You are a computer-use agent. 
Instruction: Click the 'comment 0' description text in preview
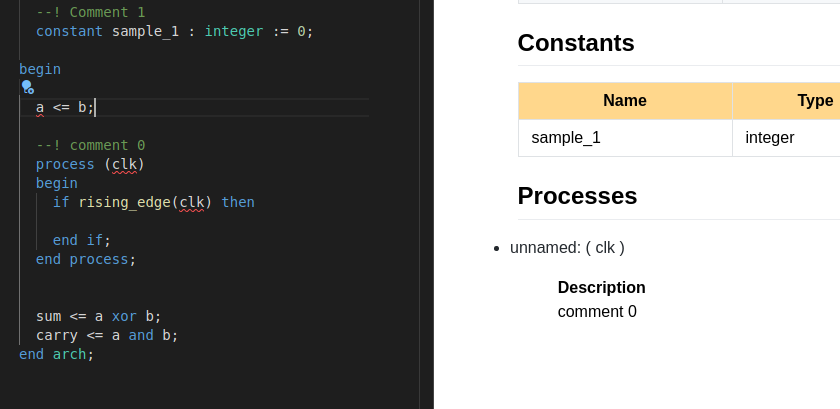[x=597, y=312]
